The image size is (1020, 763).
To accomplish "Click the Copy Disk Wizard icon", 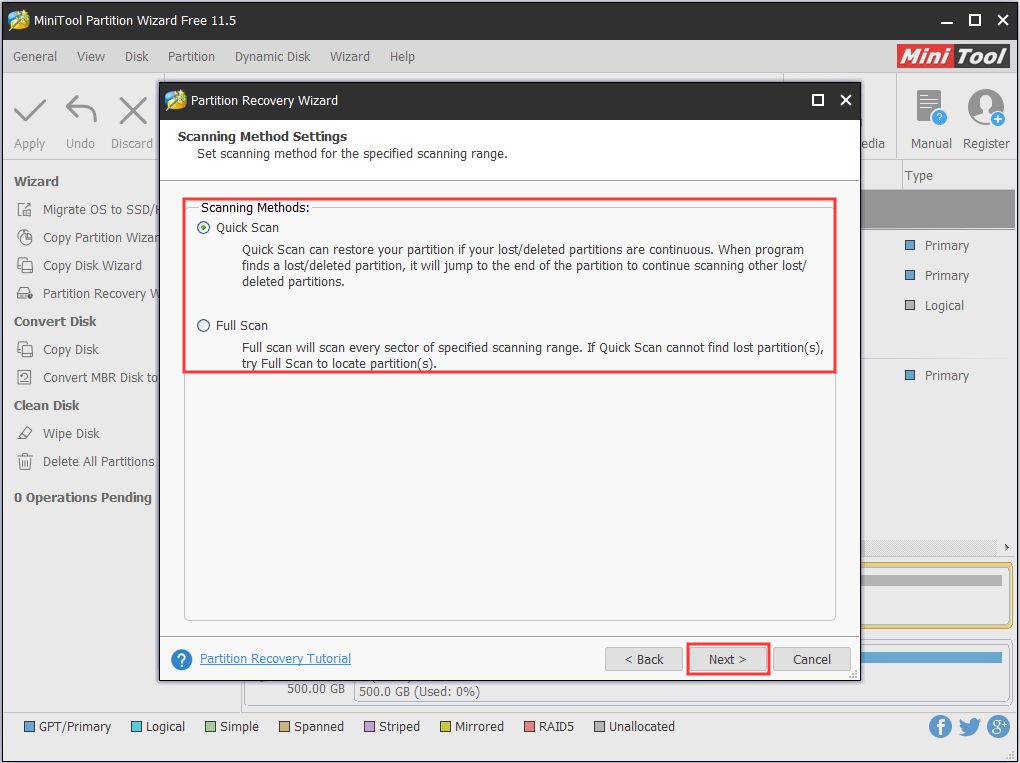I will pos(25,265).
